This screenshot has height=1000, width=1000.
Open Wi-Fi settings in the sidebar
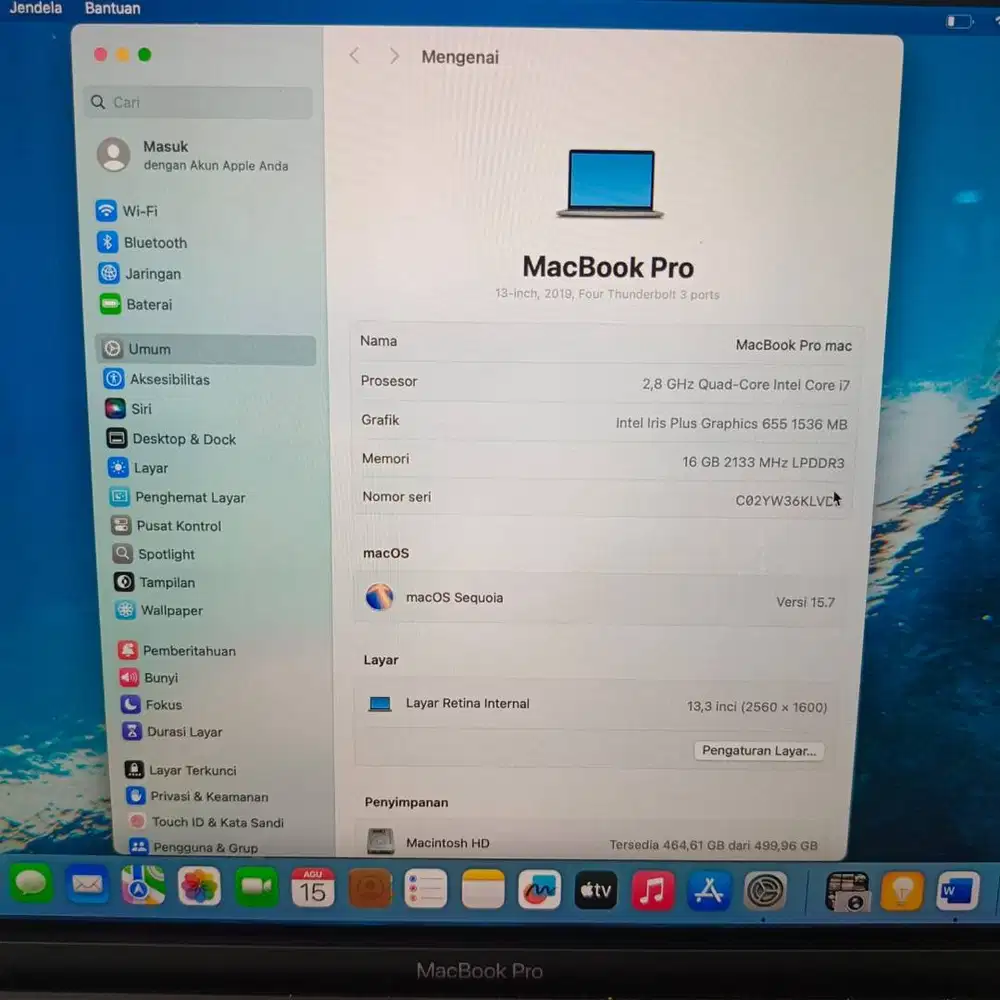pos(128,210)
